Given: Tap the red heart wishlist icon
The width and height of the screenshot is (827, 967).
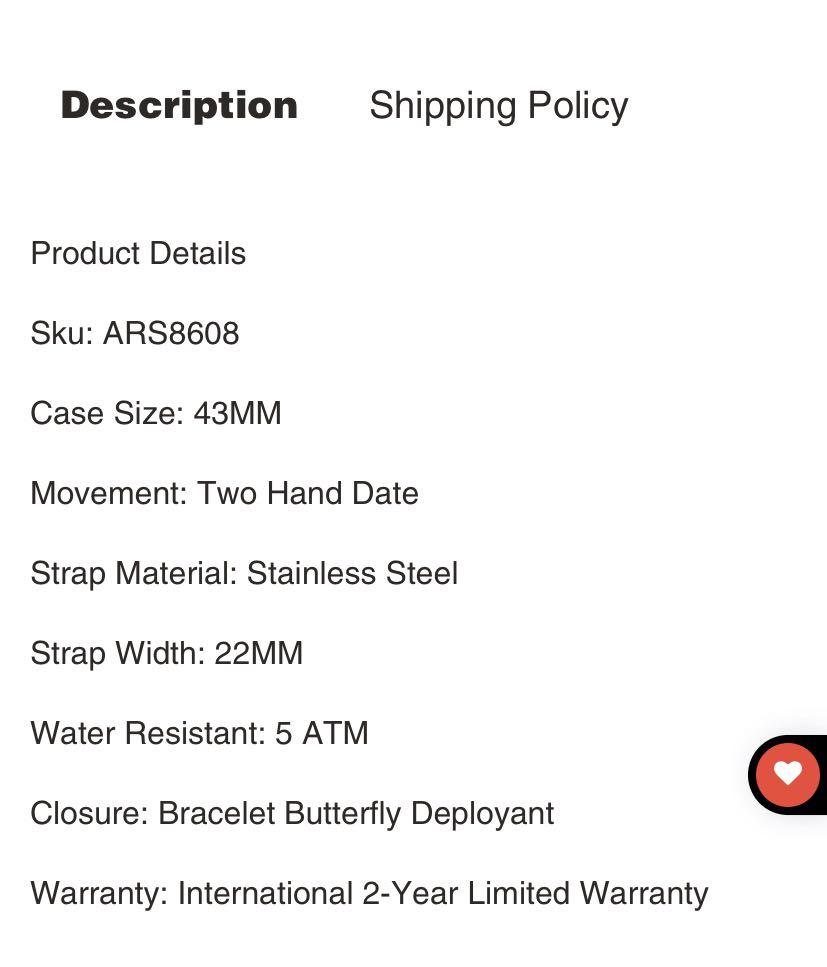Looking at the screenshot, I should (x=788, y=774).
